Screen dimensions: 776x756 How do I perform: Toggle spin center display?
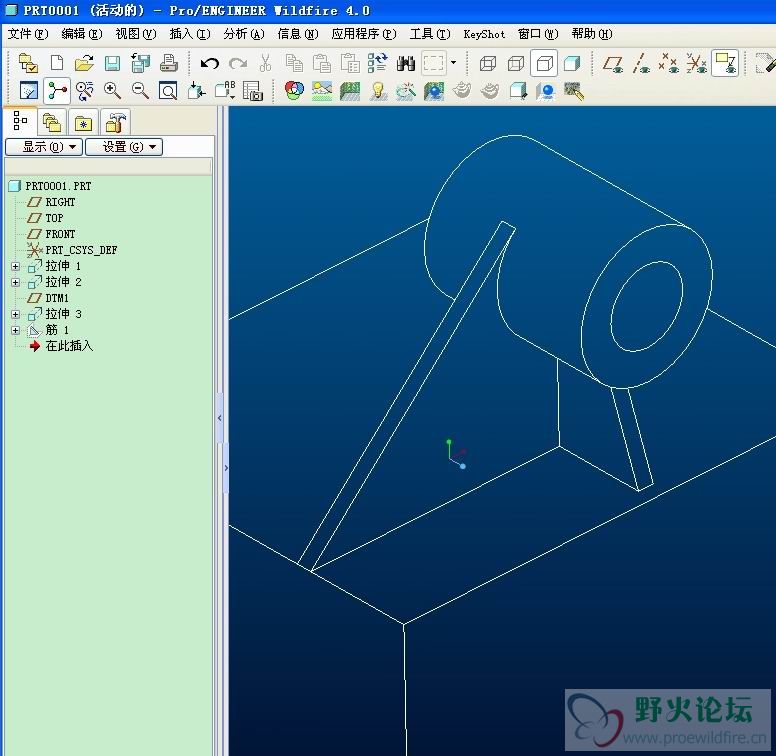click(56, 91)
